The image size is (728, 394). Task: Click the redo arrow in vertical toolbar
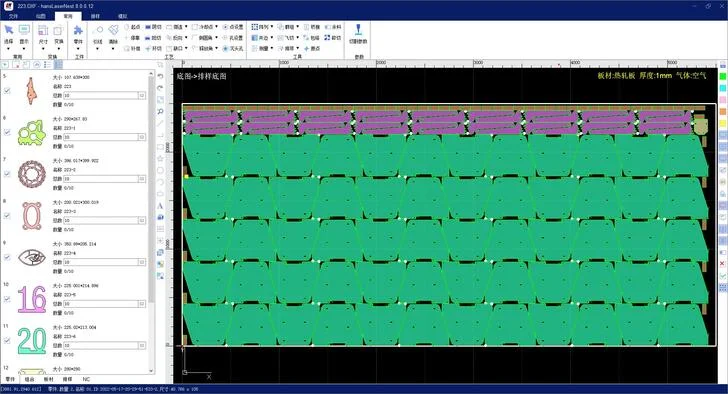[x=160, y=88]
